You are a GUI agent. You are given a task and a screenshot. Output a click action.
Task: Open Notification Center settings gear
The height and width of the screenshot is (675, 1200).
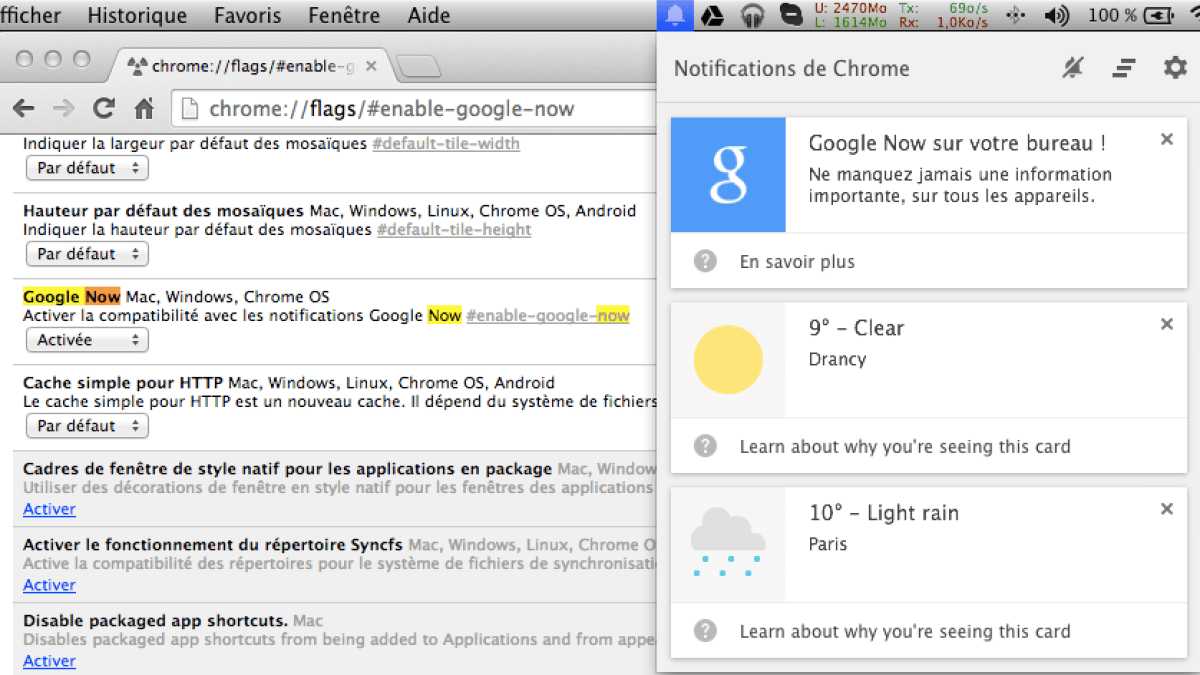point(1175,68)
